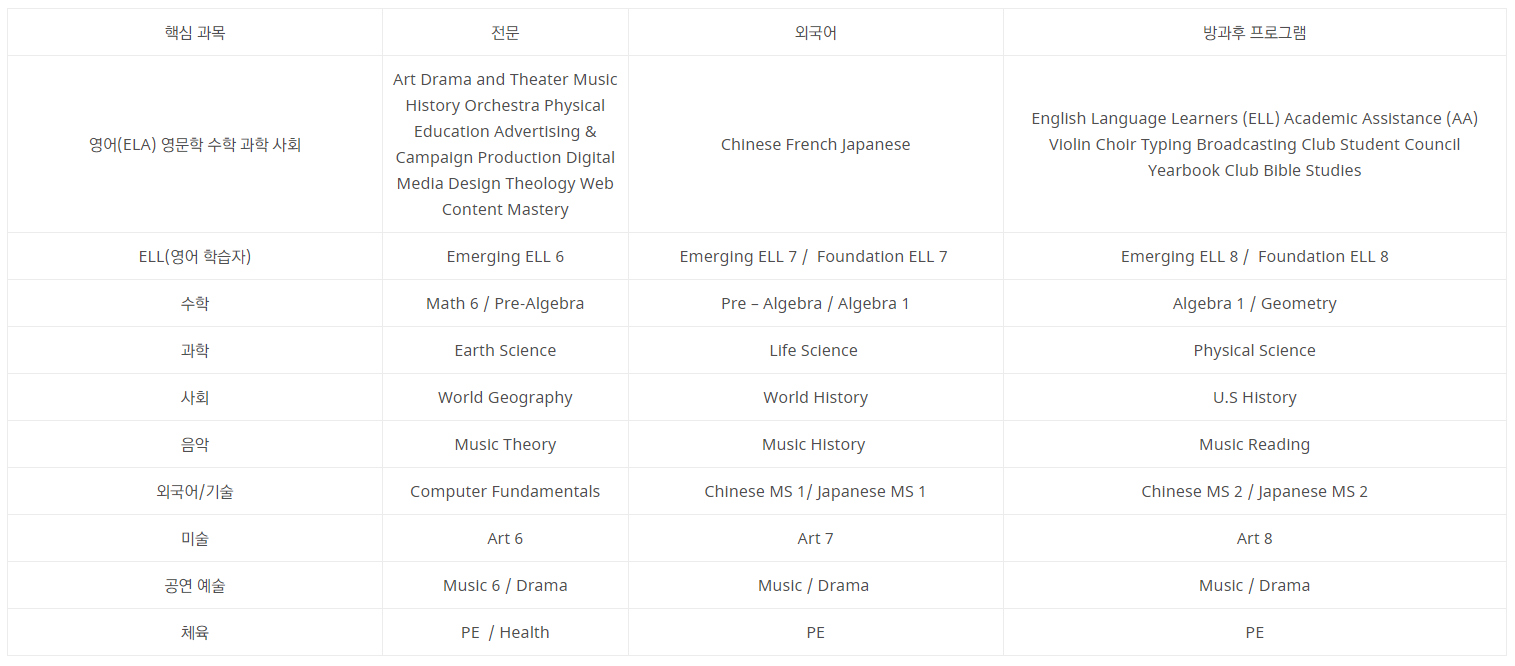Image resolution: width=1515 pixels, height=666 pixels.
Task: Select the Music Theory cell
Action: (x=505, y=444)
